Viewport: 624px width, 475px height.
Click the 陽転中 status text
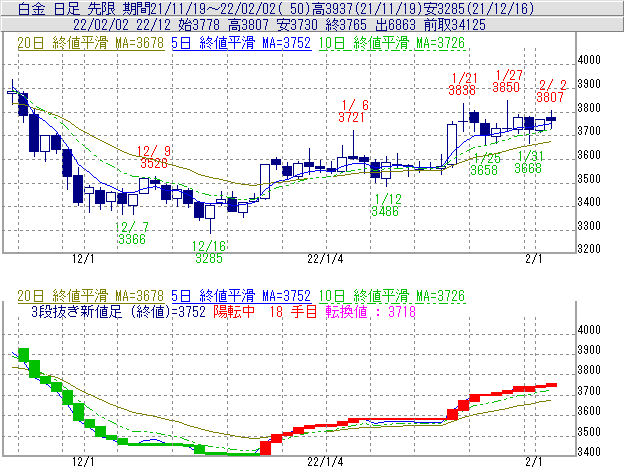coord(234,312)
